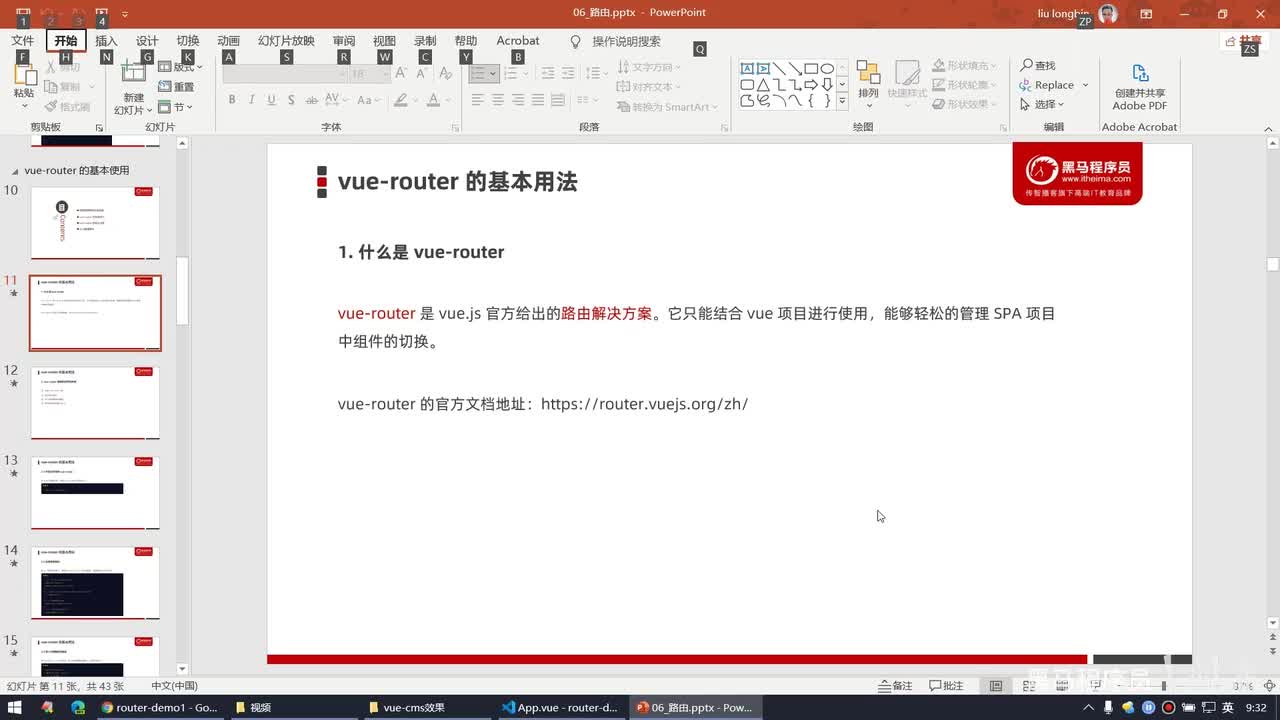Click the slide title vue-router 的基本用法
1280x720 pixels.
pos(457,182)
